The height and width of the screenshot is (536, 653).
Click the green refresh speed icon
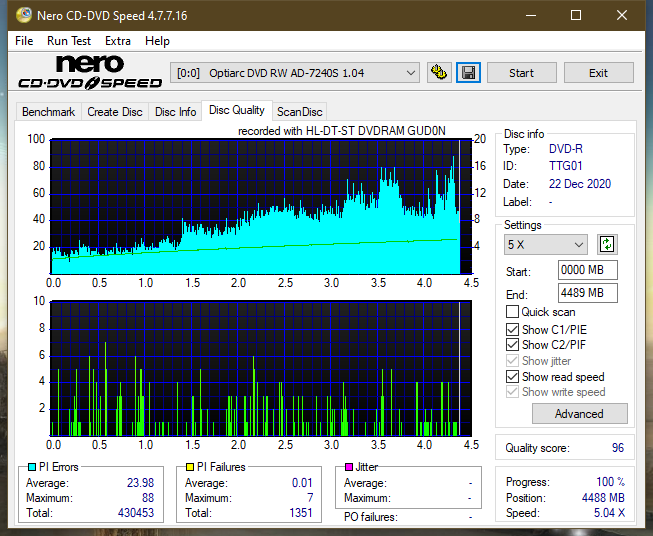[x=607, y=244]
